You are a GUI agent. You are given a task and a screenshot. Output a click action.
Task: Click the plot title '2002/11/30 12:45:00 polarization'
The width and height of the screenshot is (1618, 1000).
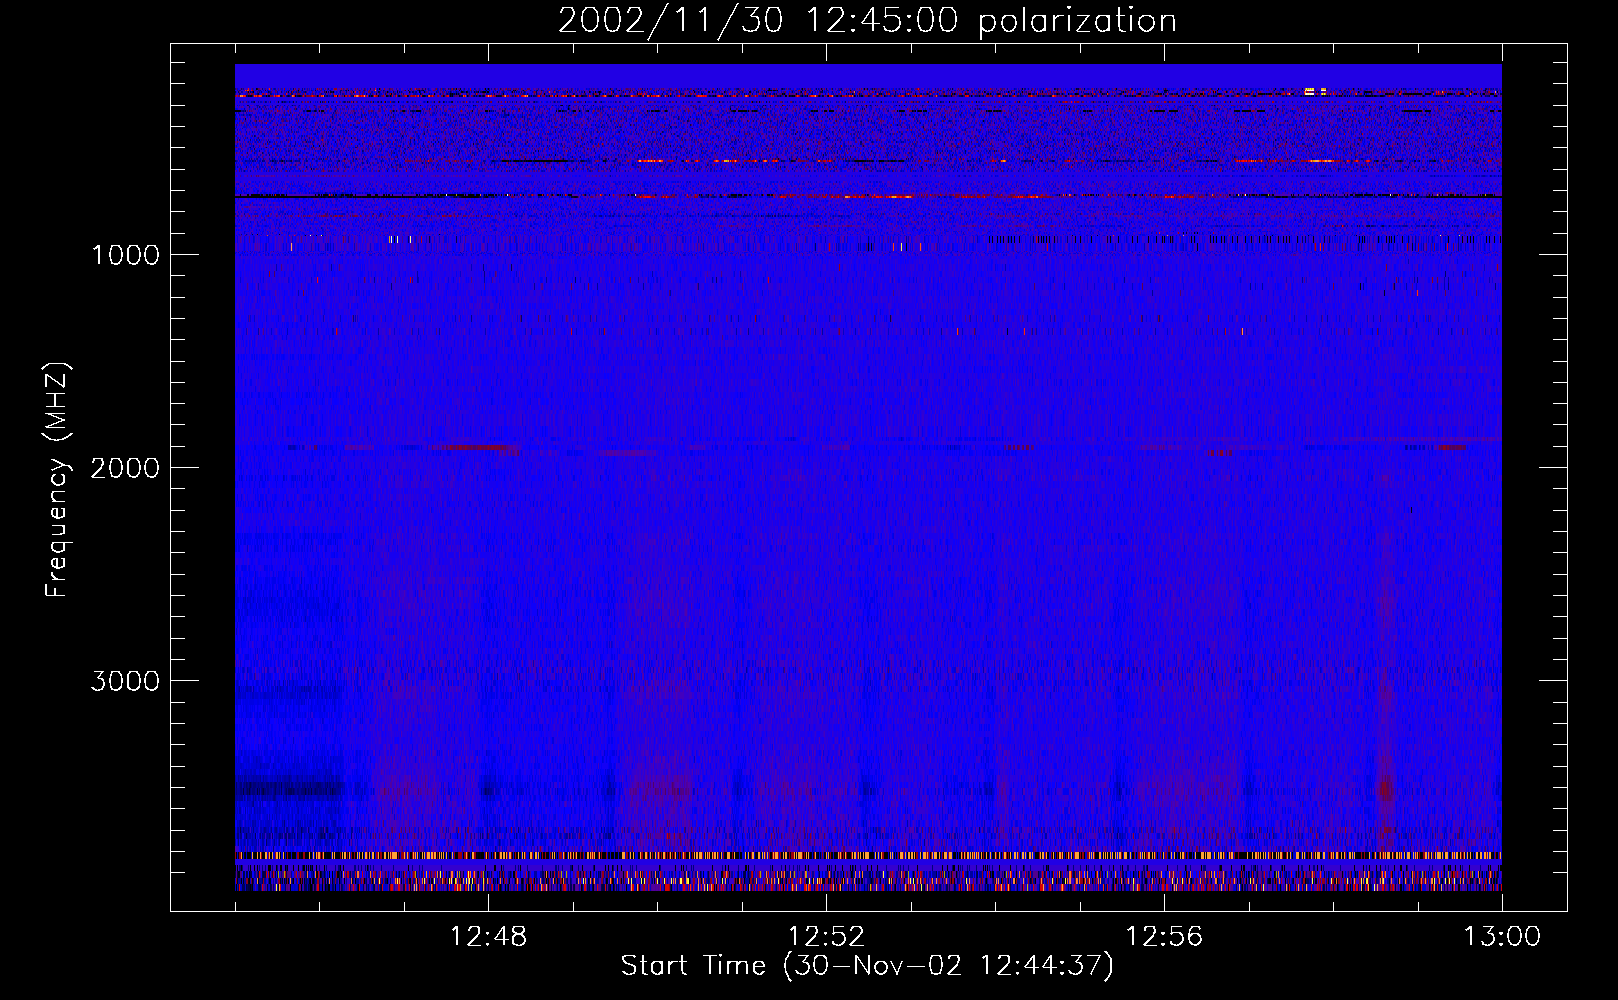867,21
